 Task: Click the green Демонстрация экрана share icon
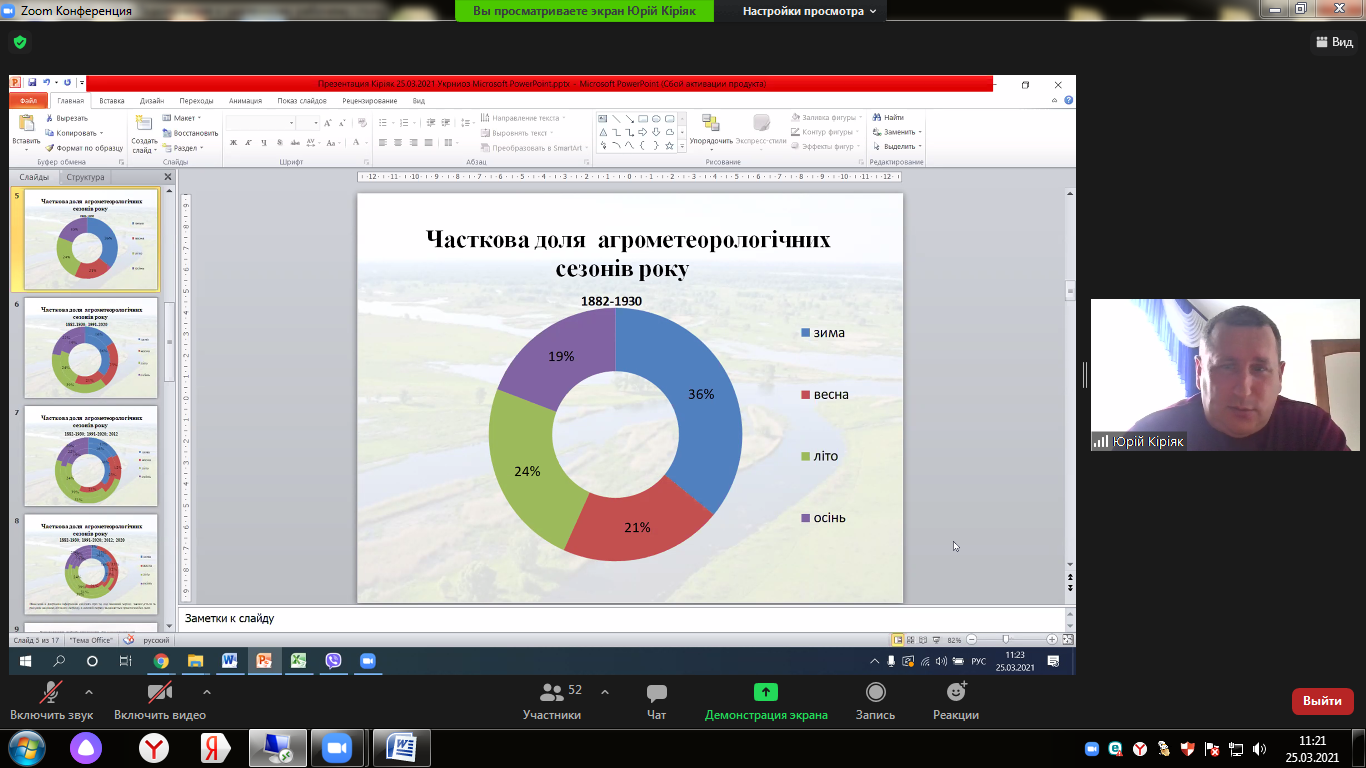pyautogui.click(x=765, y=692)
